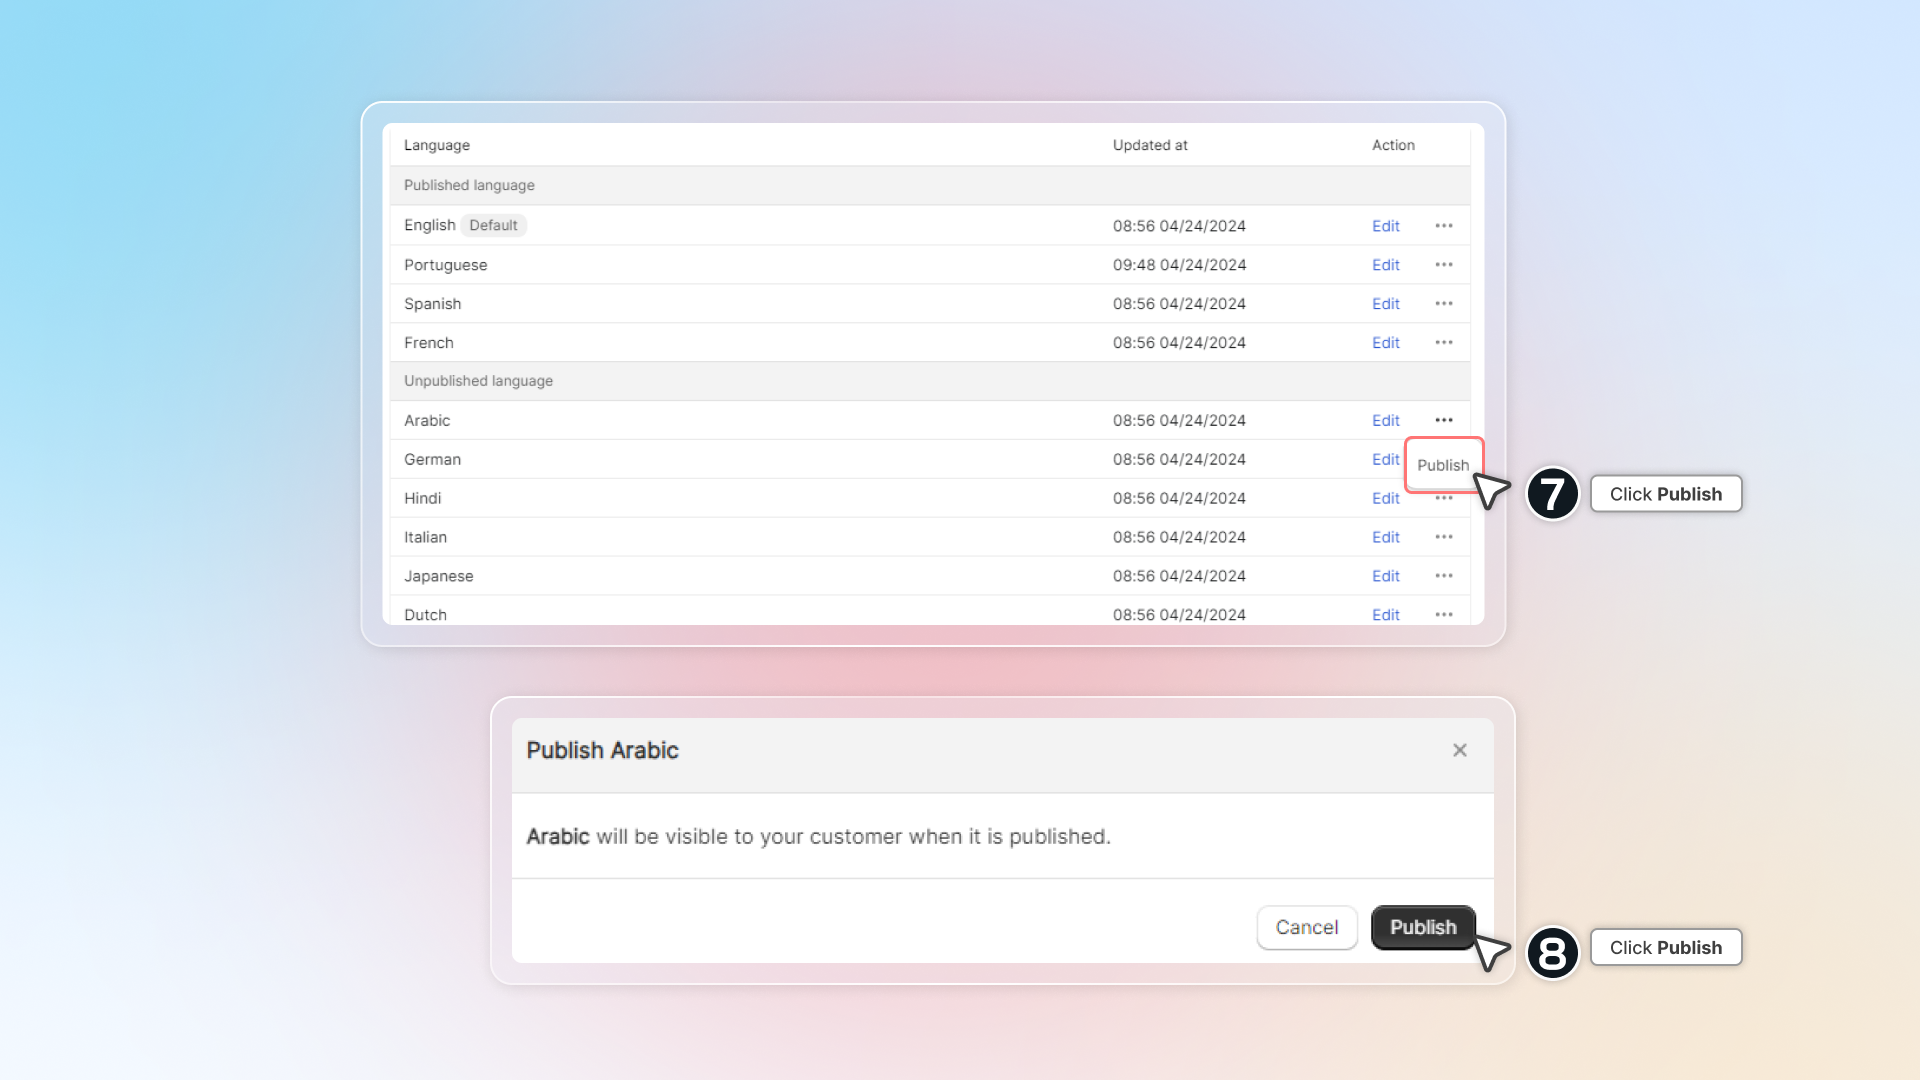Open the options menu for the Italian row

pyautogui.click(x=1444, y=537)
